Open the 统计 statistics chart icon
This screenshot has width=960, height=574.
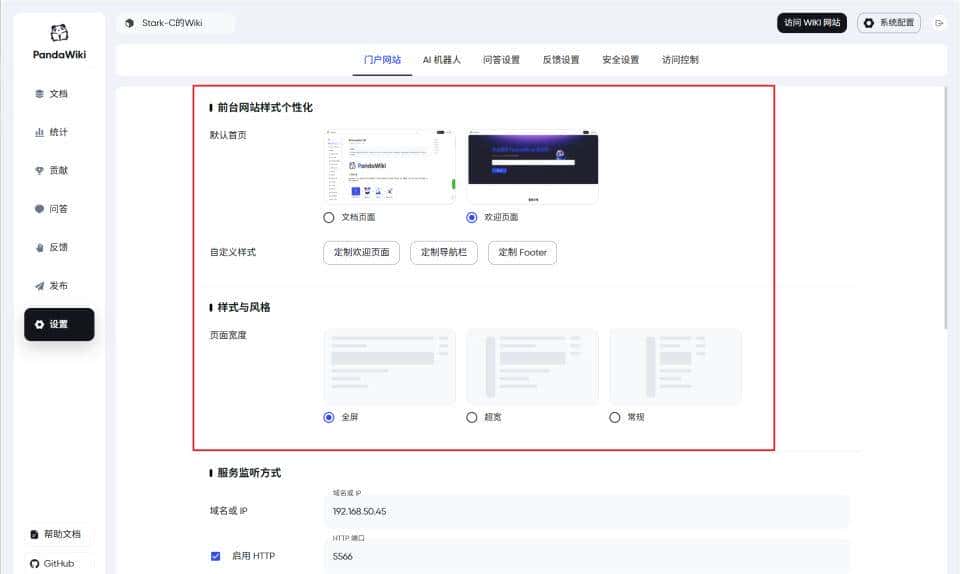(39, 132)
